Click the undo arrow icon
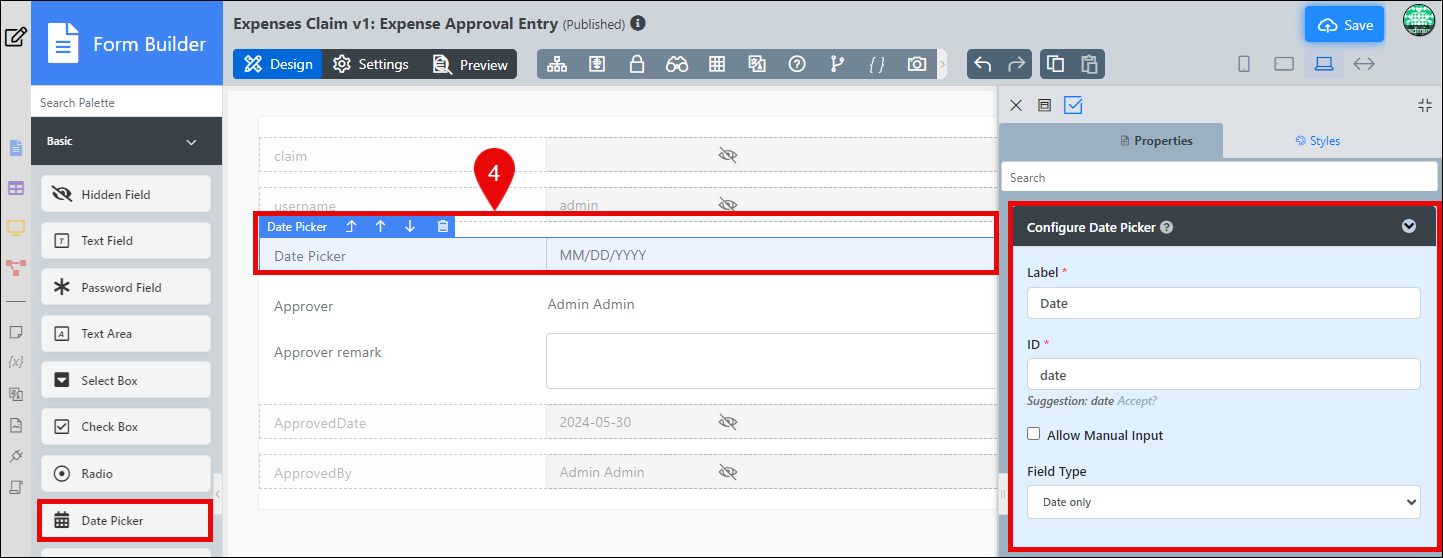The height and width of the screenshot is (558, 1443). 983,64
